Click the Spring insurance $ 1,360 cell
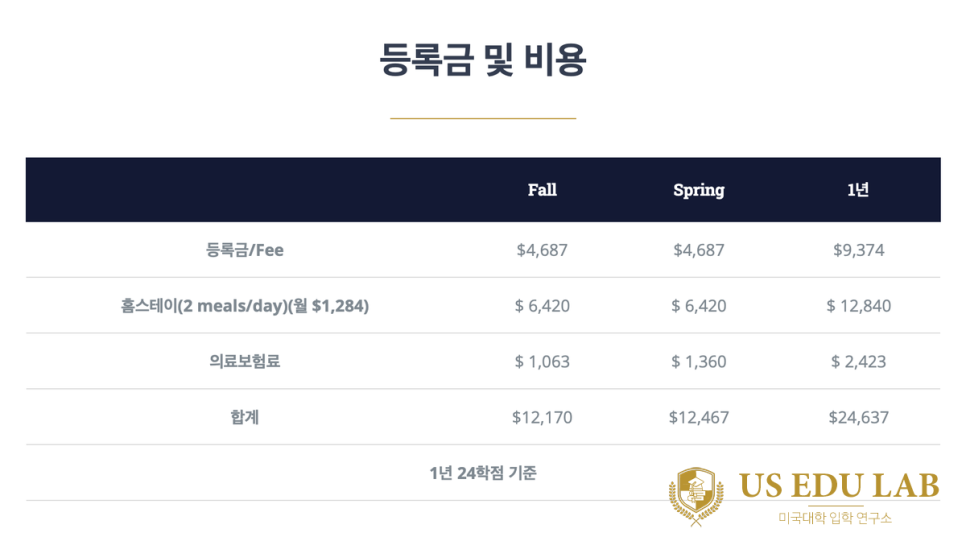 pos(699,361)
